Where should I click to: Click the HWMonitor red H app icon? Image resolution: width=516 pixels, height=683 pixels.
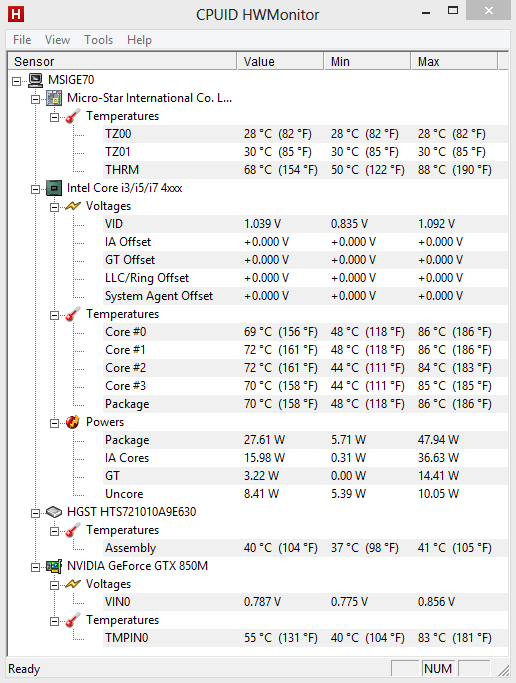point(16,14)
